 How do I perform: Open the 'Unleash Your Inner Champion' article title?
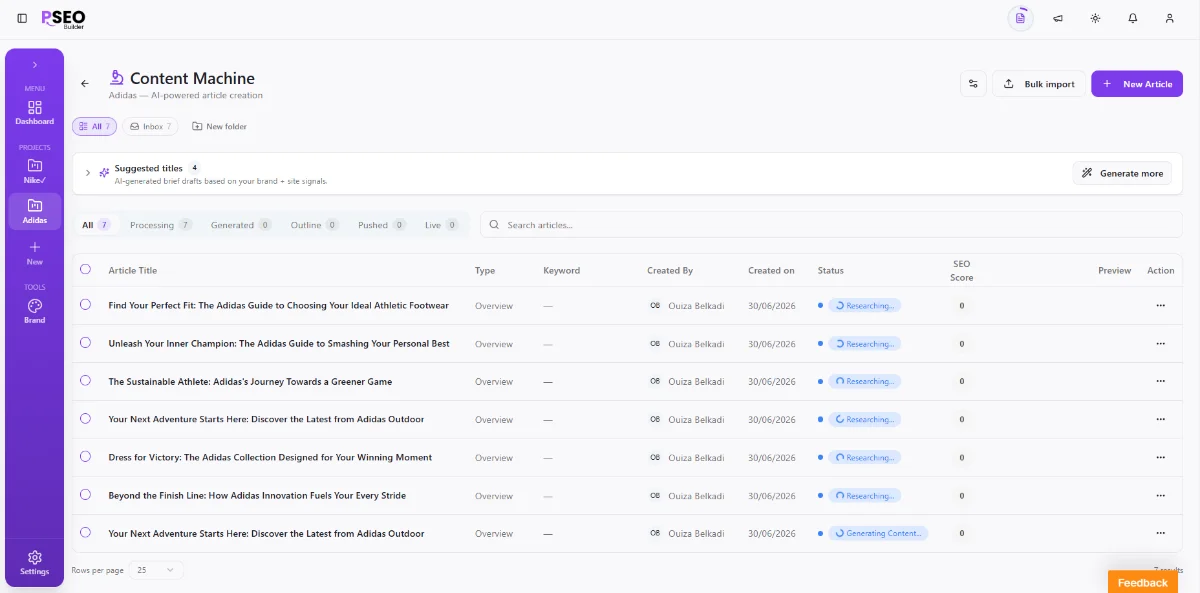(279, 344)
